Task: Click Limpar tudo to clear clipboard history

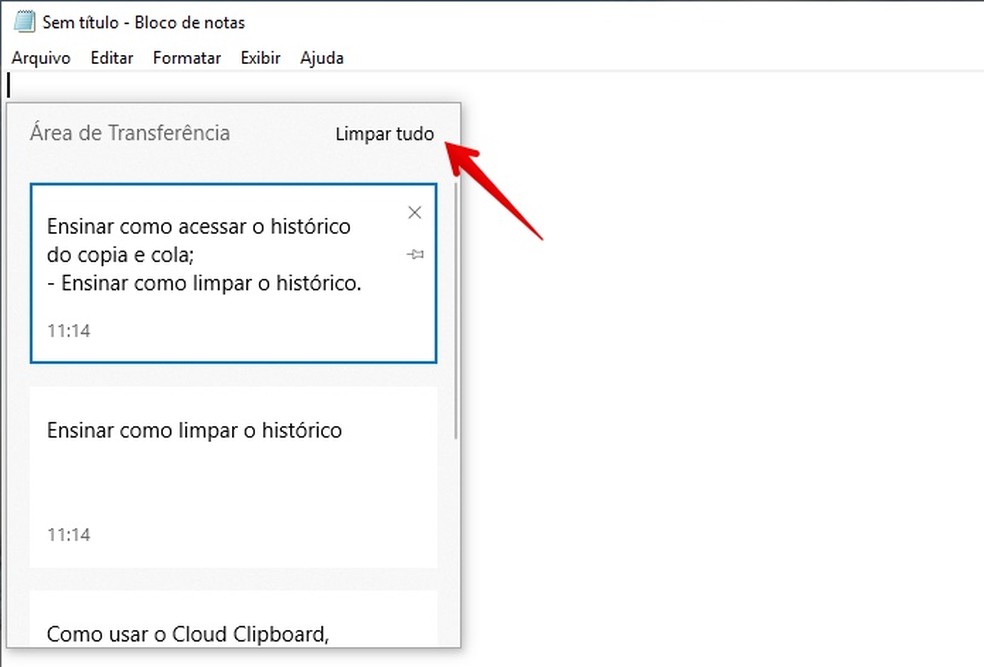Action: click(x=385, y=134)
